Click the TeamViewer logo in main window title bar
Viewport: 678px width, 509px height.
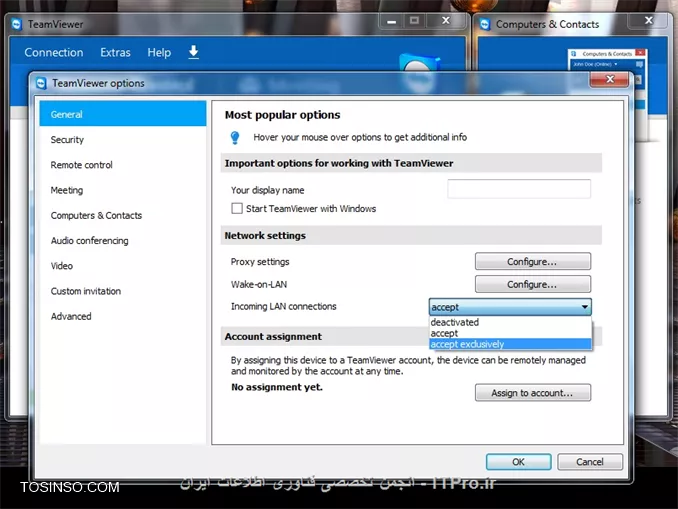coord(17,24)
